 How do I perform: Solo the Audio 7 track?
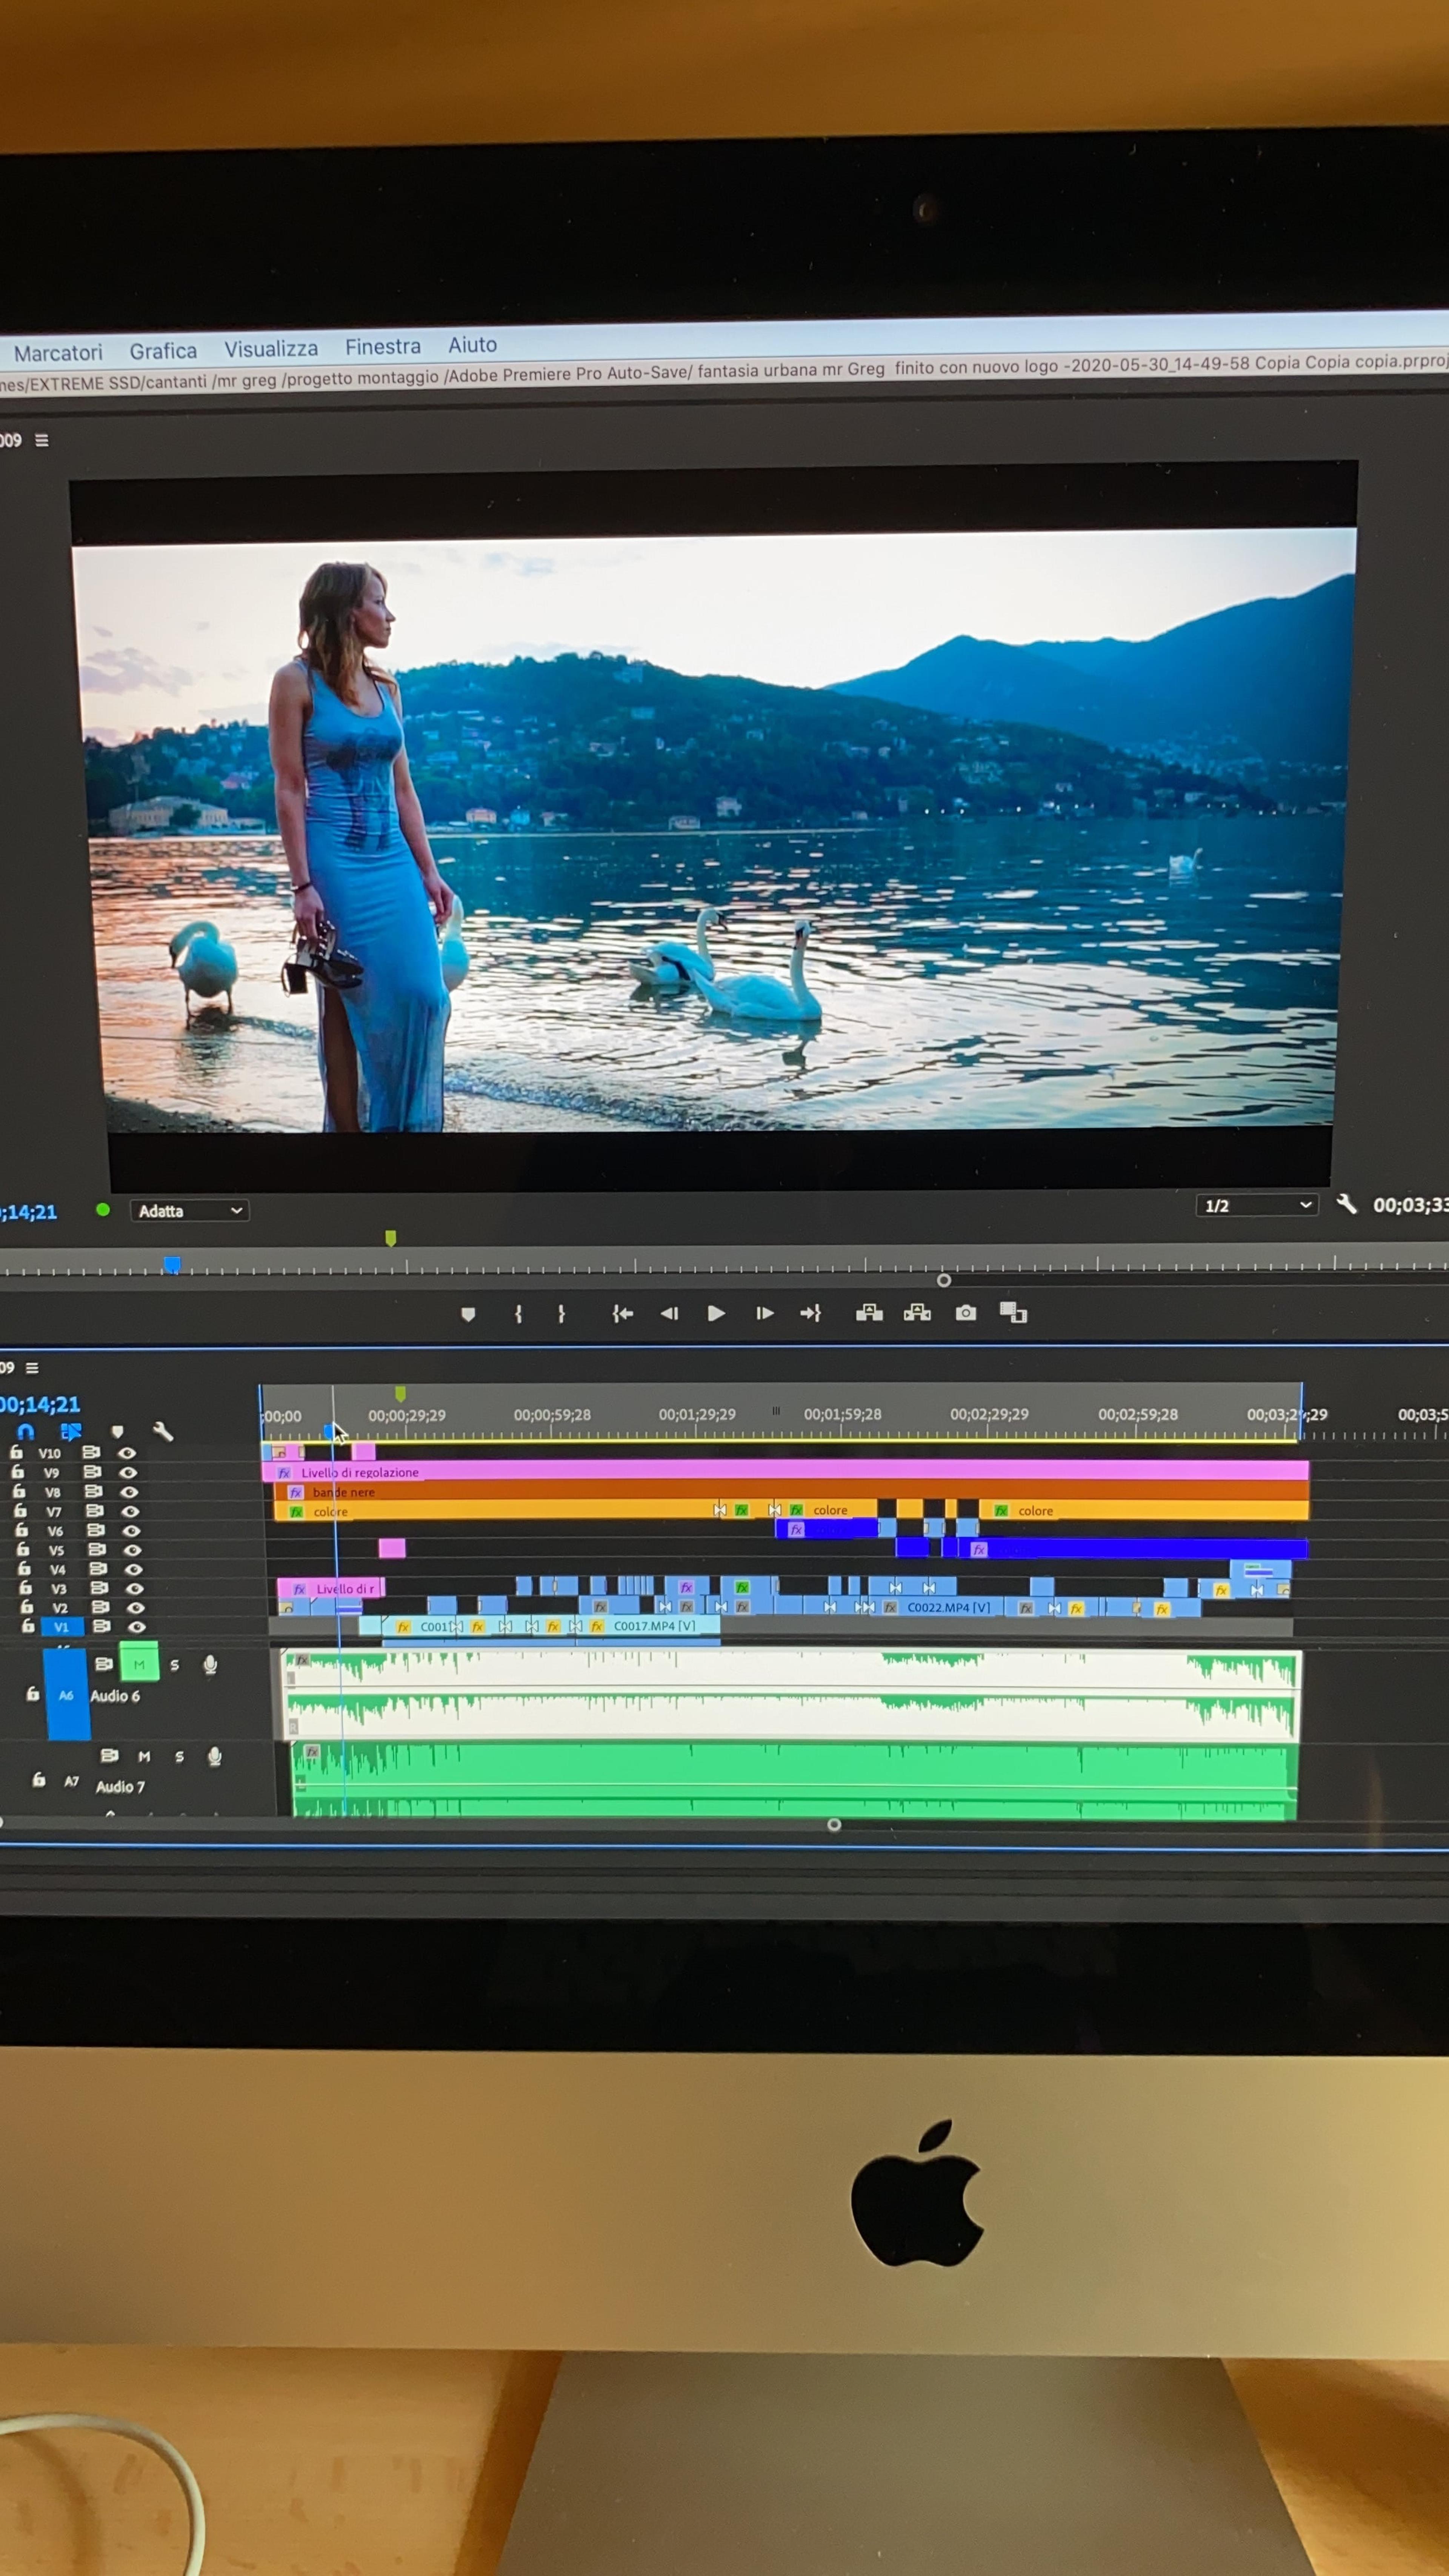(x=179, y=1756)
